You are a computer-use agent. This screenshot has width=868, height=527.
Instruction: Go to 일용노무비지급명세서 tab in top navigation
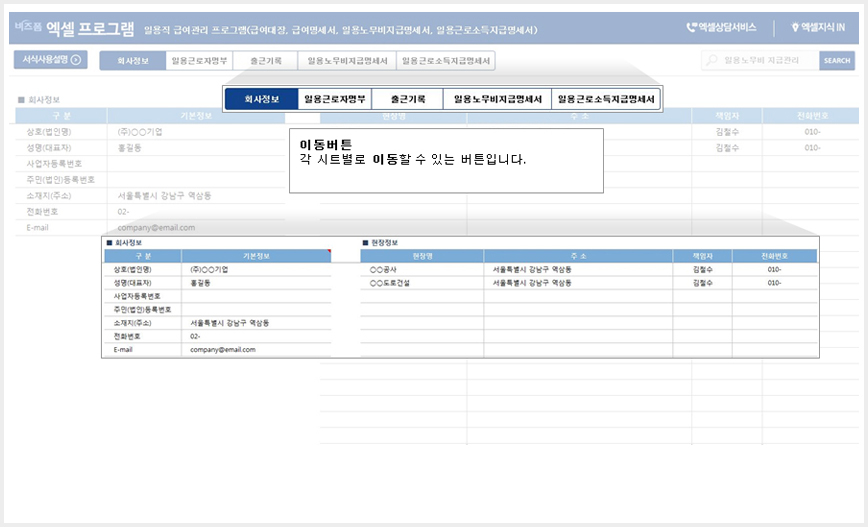[347, 61]
